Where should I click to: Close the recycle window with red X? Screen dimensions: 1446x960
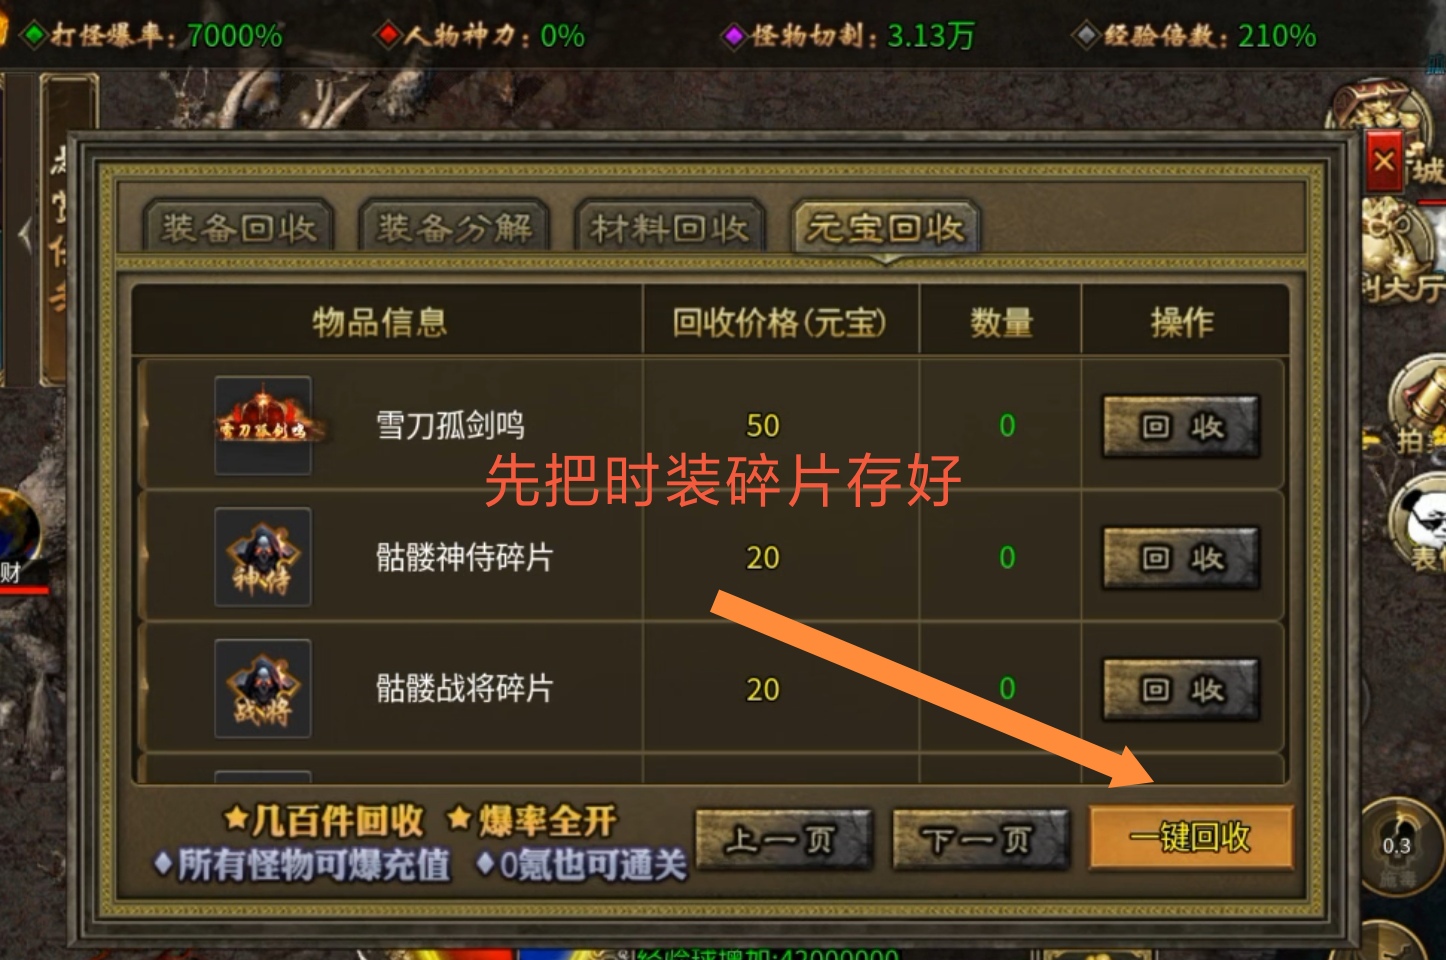pos(1384,161)
